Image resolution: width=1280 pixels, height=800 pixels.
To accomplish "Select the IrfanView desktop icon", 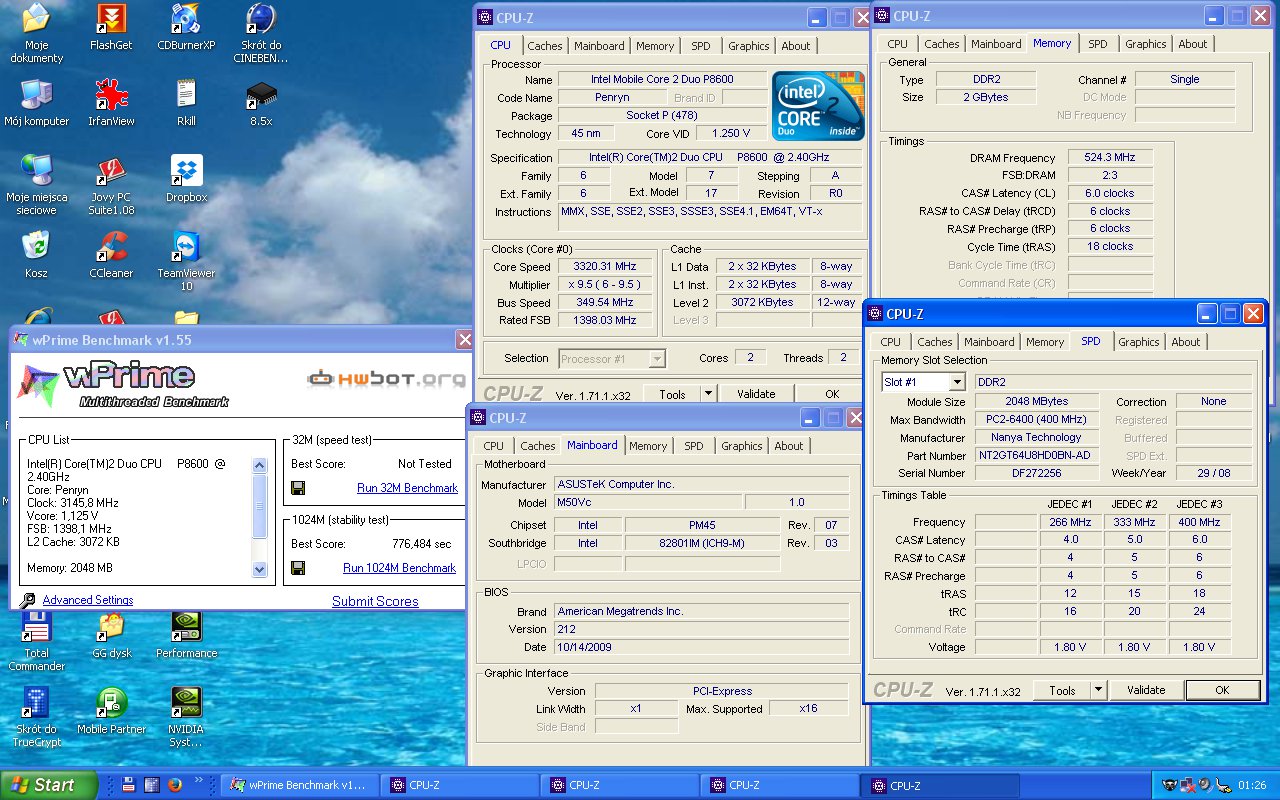I will pos(111,95).
